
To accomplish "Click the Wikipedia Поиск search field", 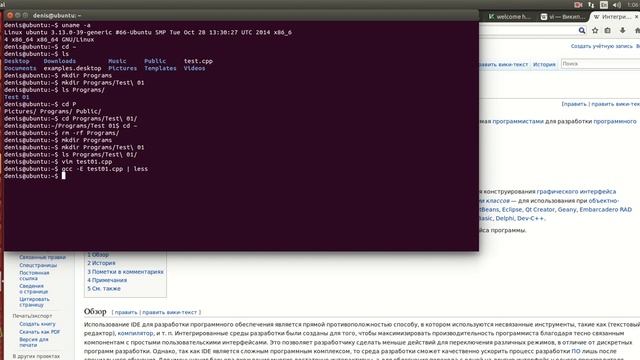I will (x=600, y=64).
